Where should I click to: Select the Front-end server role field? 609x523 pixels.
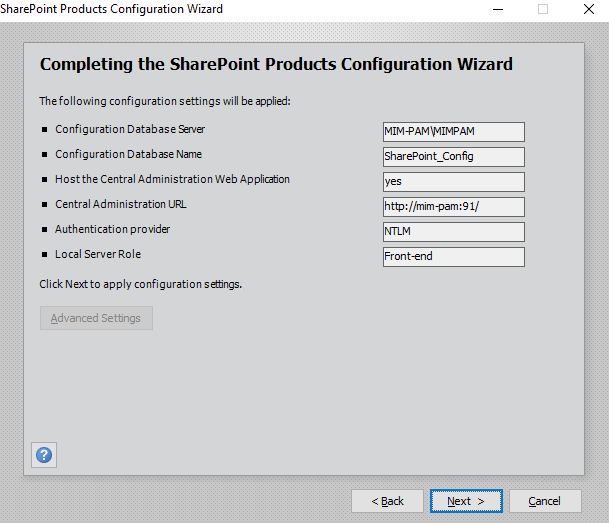tap(453, 256)
